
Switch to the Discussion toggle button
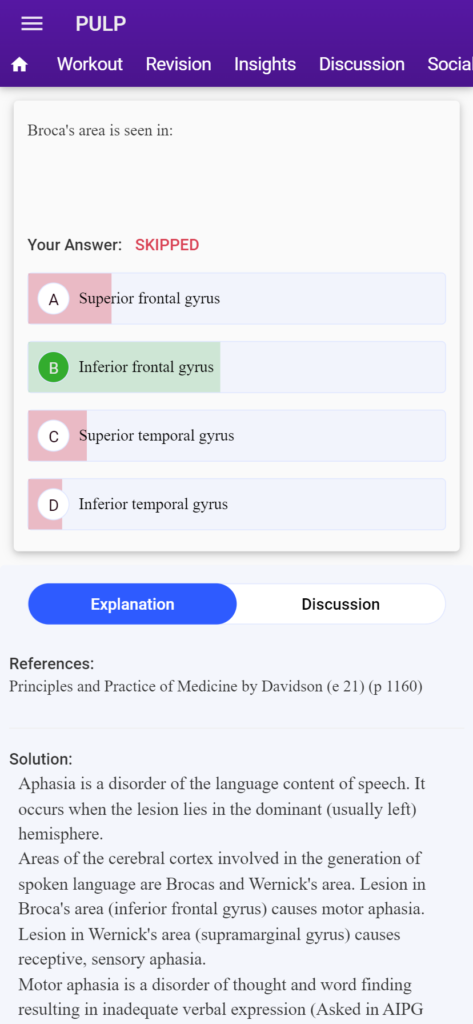340,604
